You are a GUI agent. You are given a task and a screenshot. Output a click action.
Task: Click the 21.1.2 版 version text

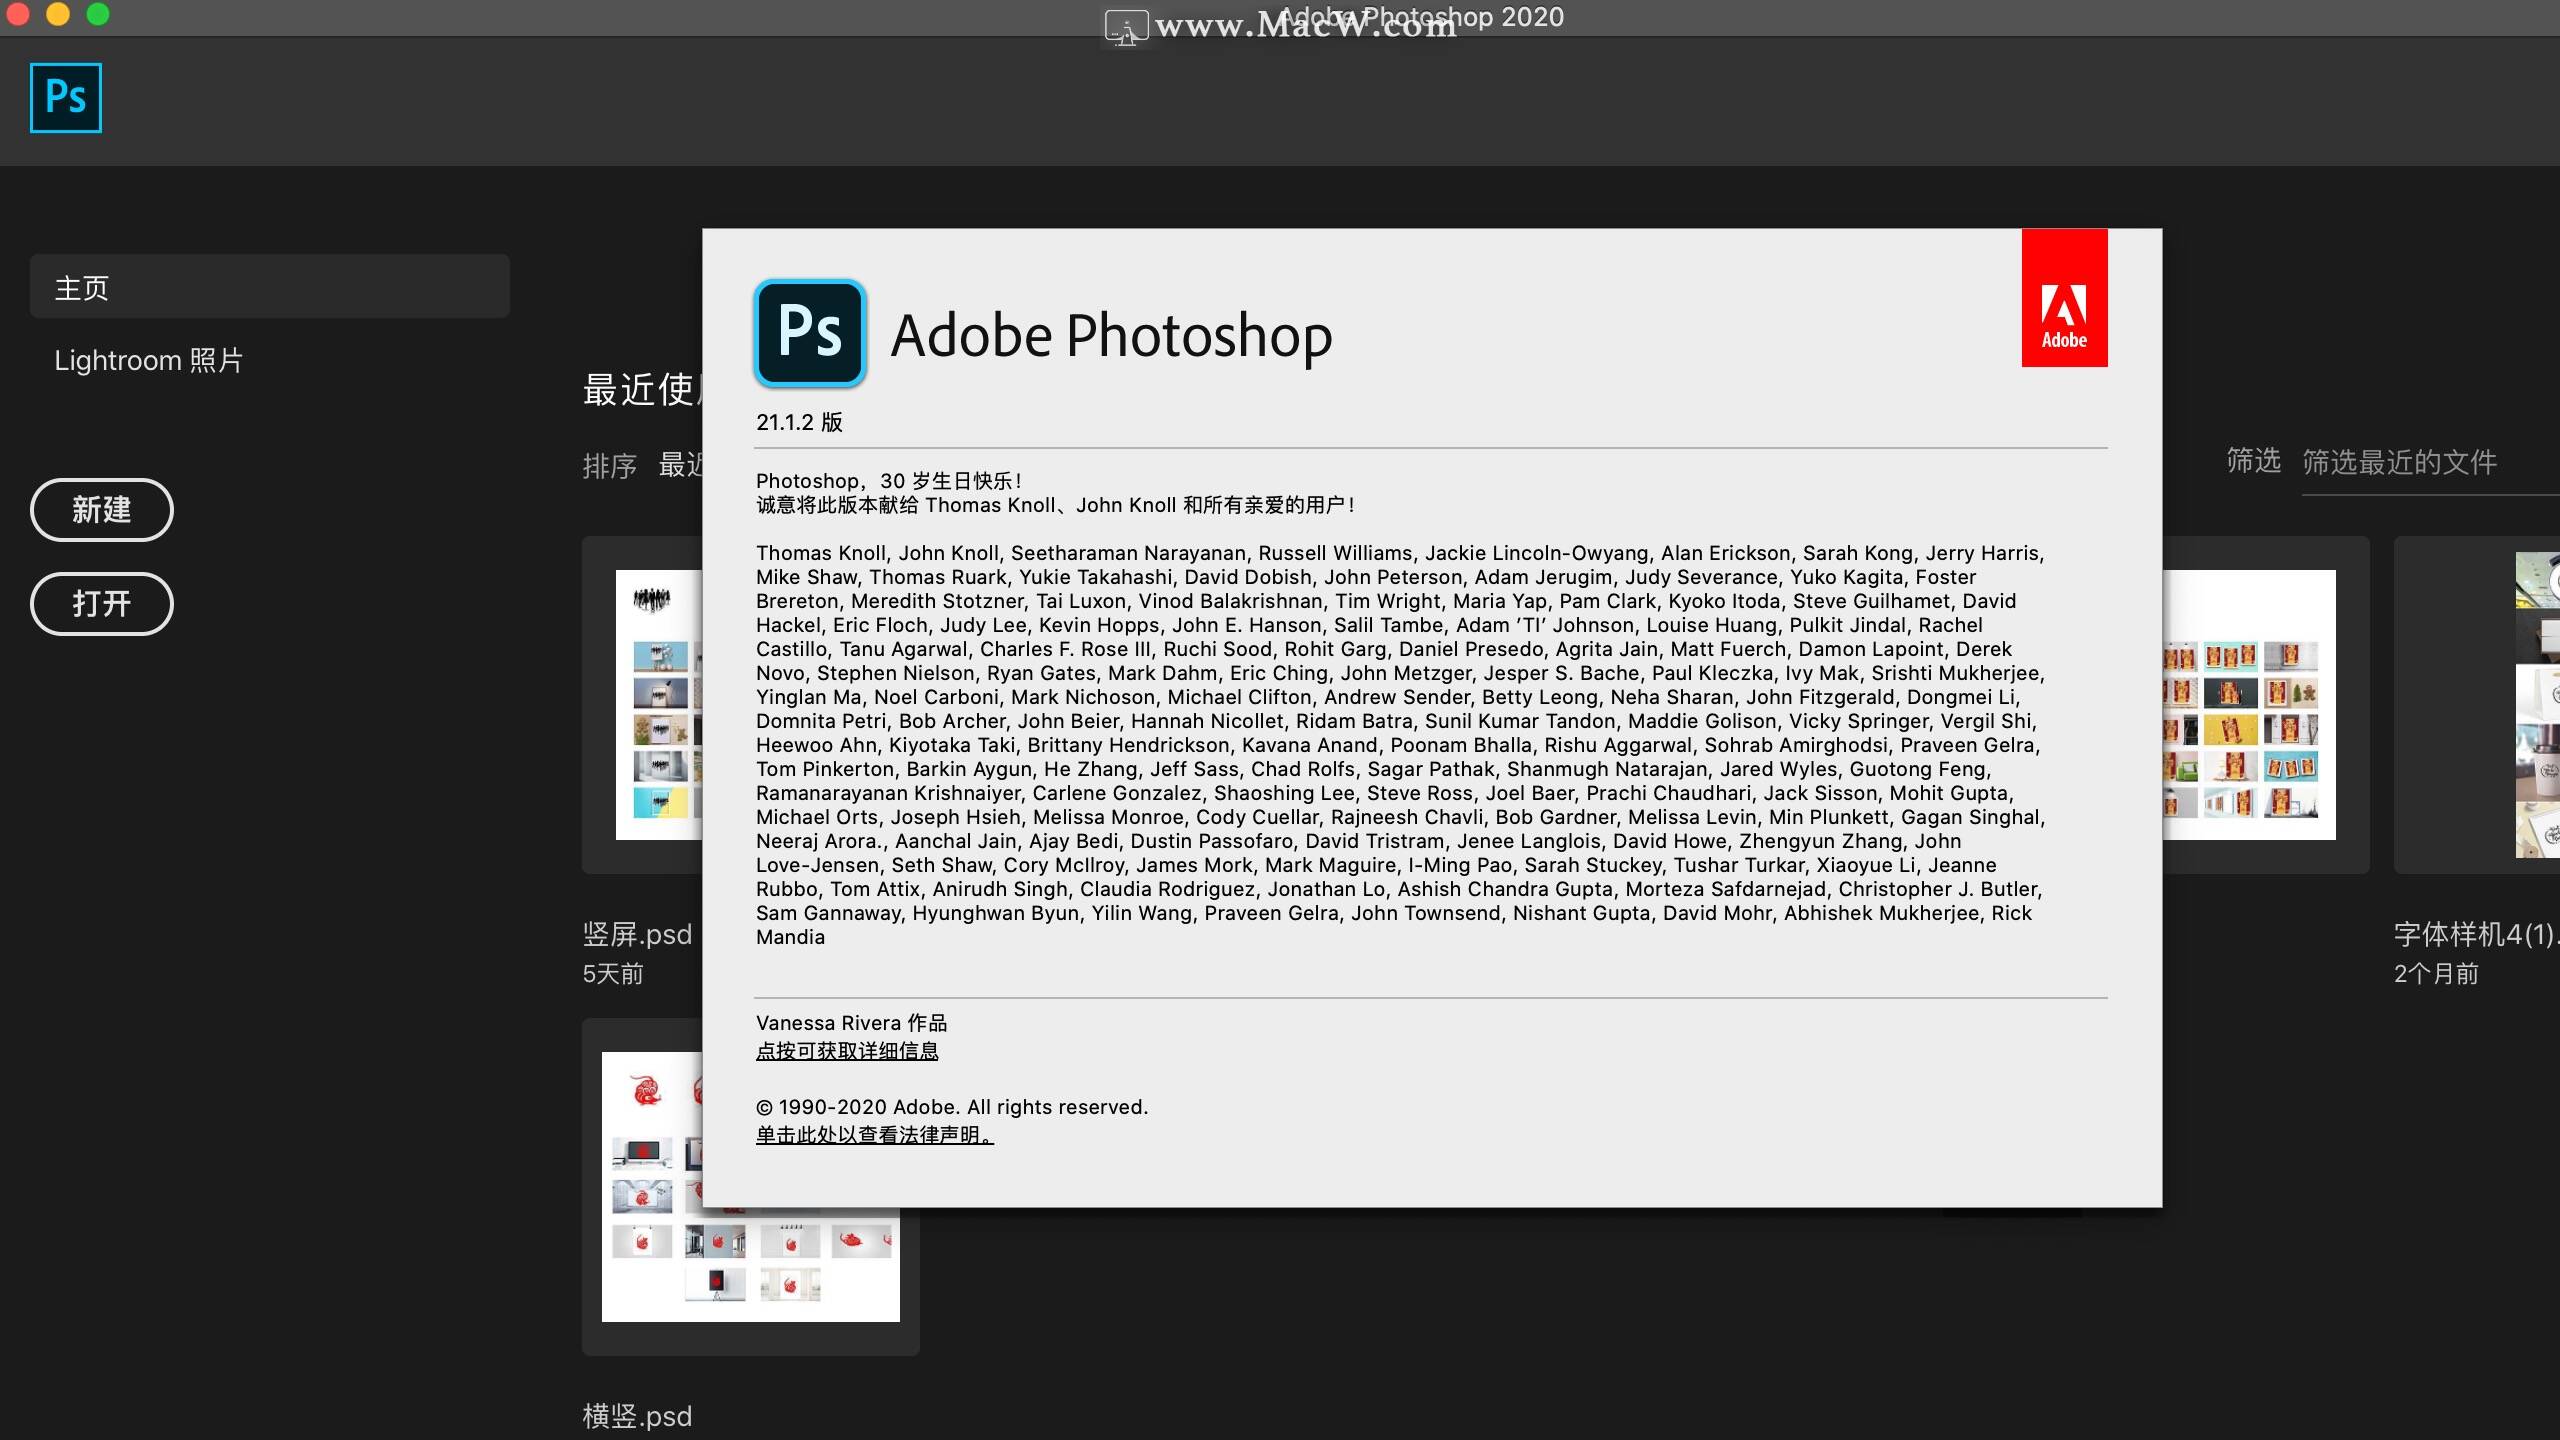799,422
